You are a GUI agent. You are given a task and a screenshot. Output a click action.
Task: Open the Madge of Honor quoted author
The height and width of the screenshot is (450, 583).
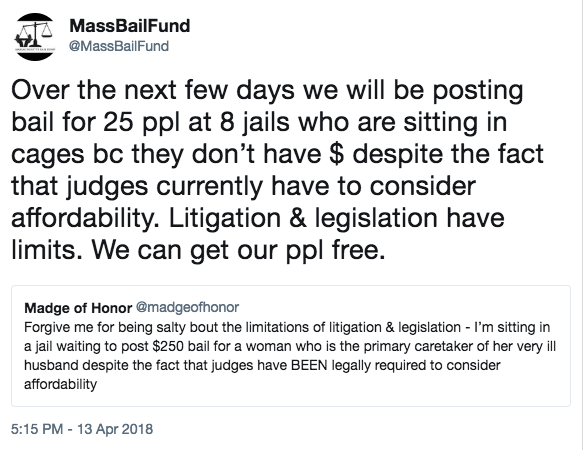[x=78, y=308]
